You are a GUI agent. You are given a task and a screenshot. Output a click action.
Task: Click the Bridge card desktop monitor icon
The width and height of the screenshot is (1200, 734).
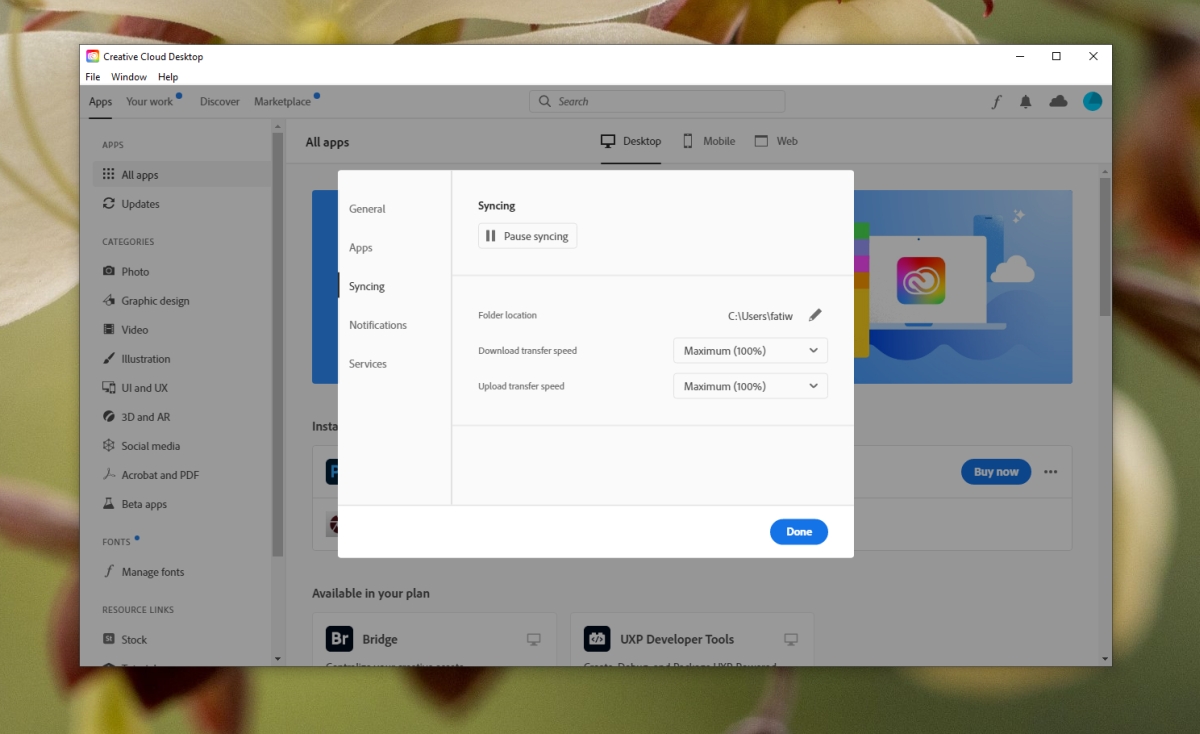(534, 639)
